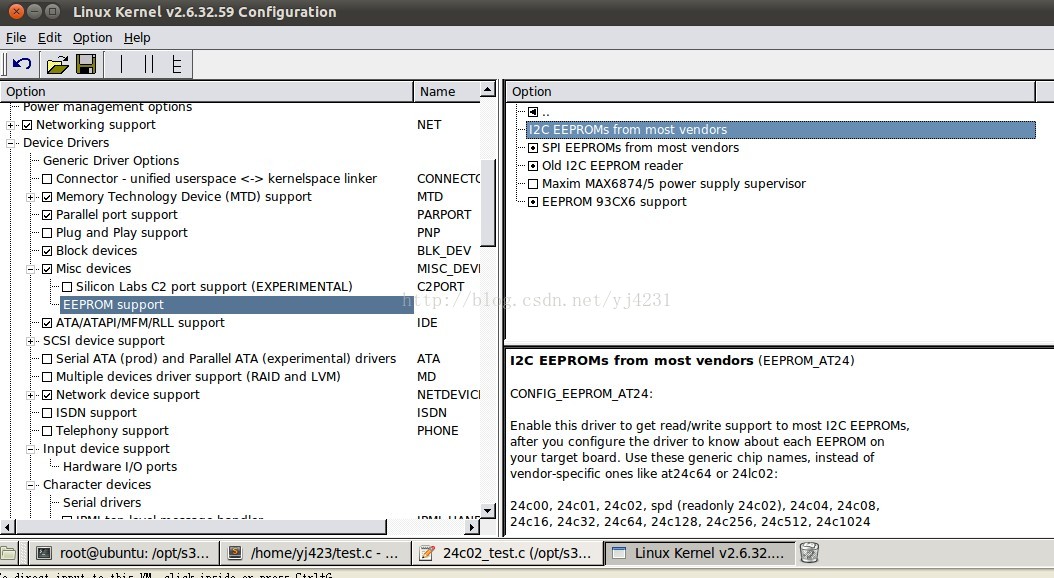Click scroll up arrow of left pane

(x=489, y=89)
